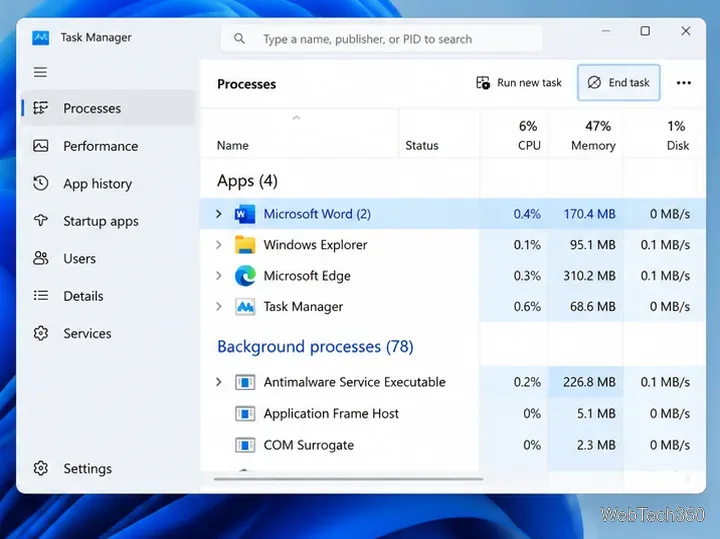Viewport: 720px width, 539px height.
Task: Expand the Microsoft Word process group
Action: pos(219,214)
